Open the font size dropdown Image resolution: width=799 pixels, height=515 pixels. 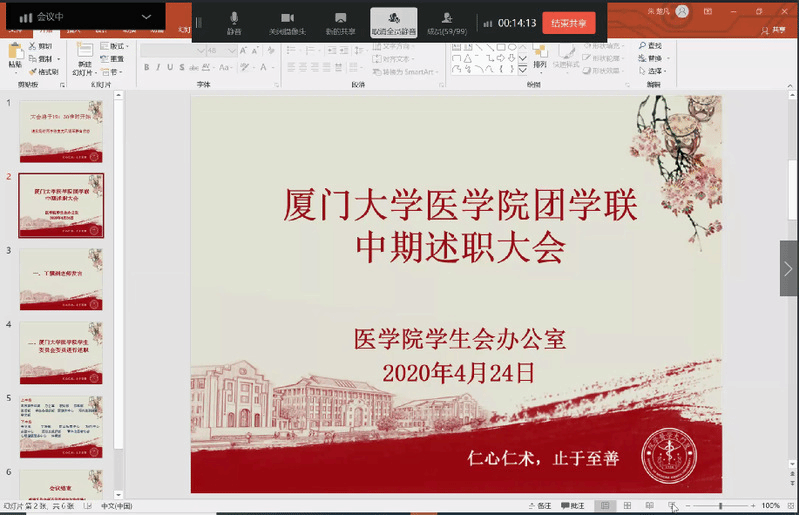pyautogui.click(x=232, y=50)
